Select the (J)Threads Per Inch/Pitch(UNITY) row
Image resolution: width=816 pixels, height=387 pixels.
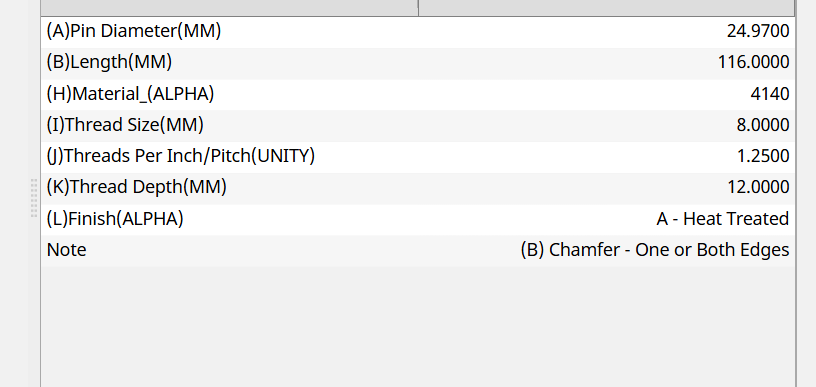(x=418, y=157)
